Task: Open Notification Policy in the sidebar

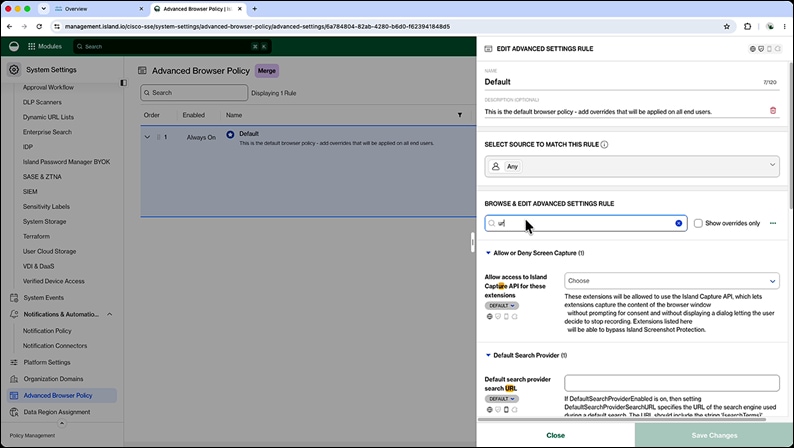Action: coord(47,331)
